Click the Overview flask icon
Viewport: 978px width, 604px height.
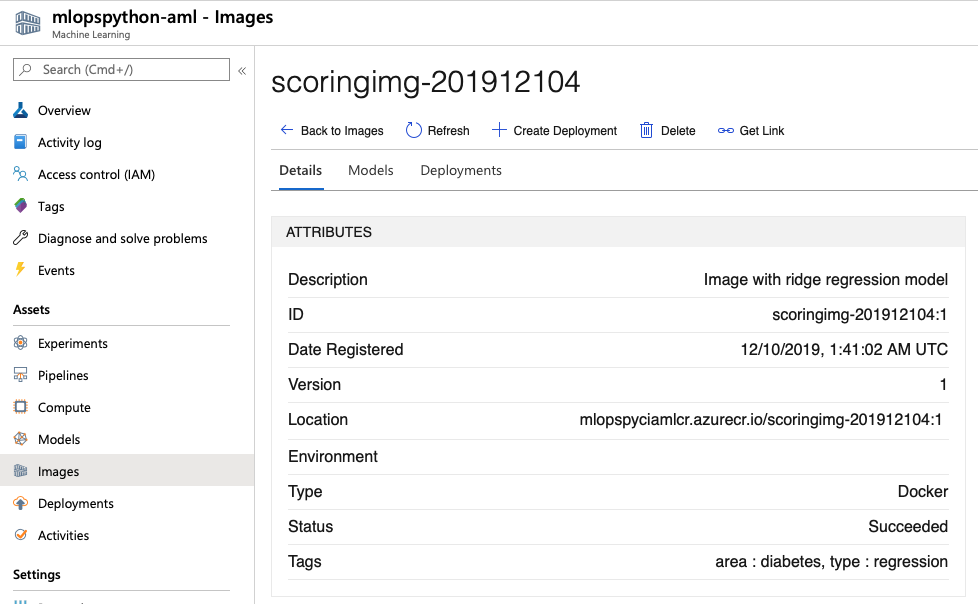click(x=21, y=110)
